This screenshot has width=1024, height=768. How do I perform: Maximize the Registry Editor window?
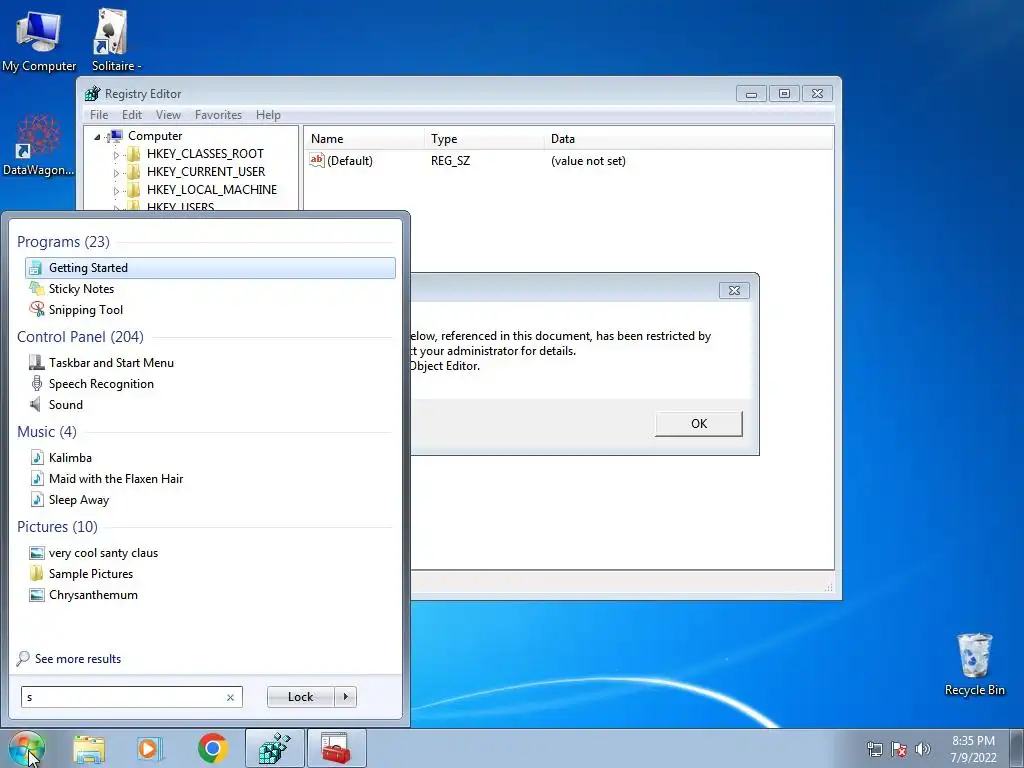point(784,93)
